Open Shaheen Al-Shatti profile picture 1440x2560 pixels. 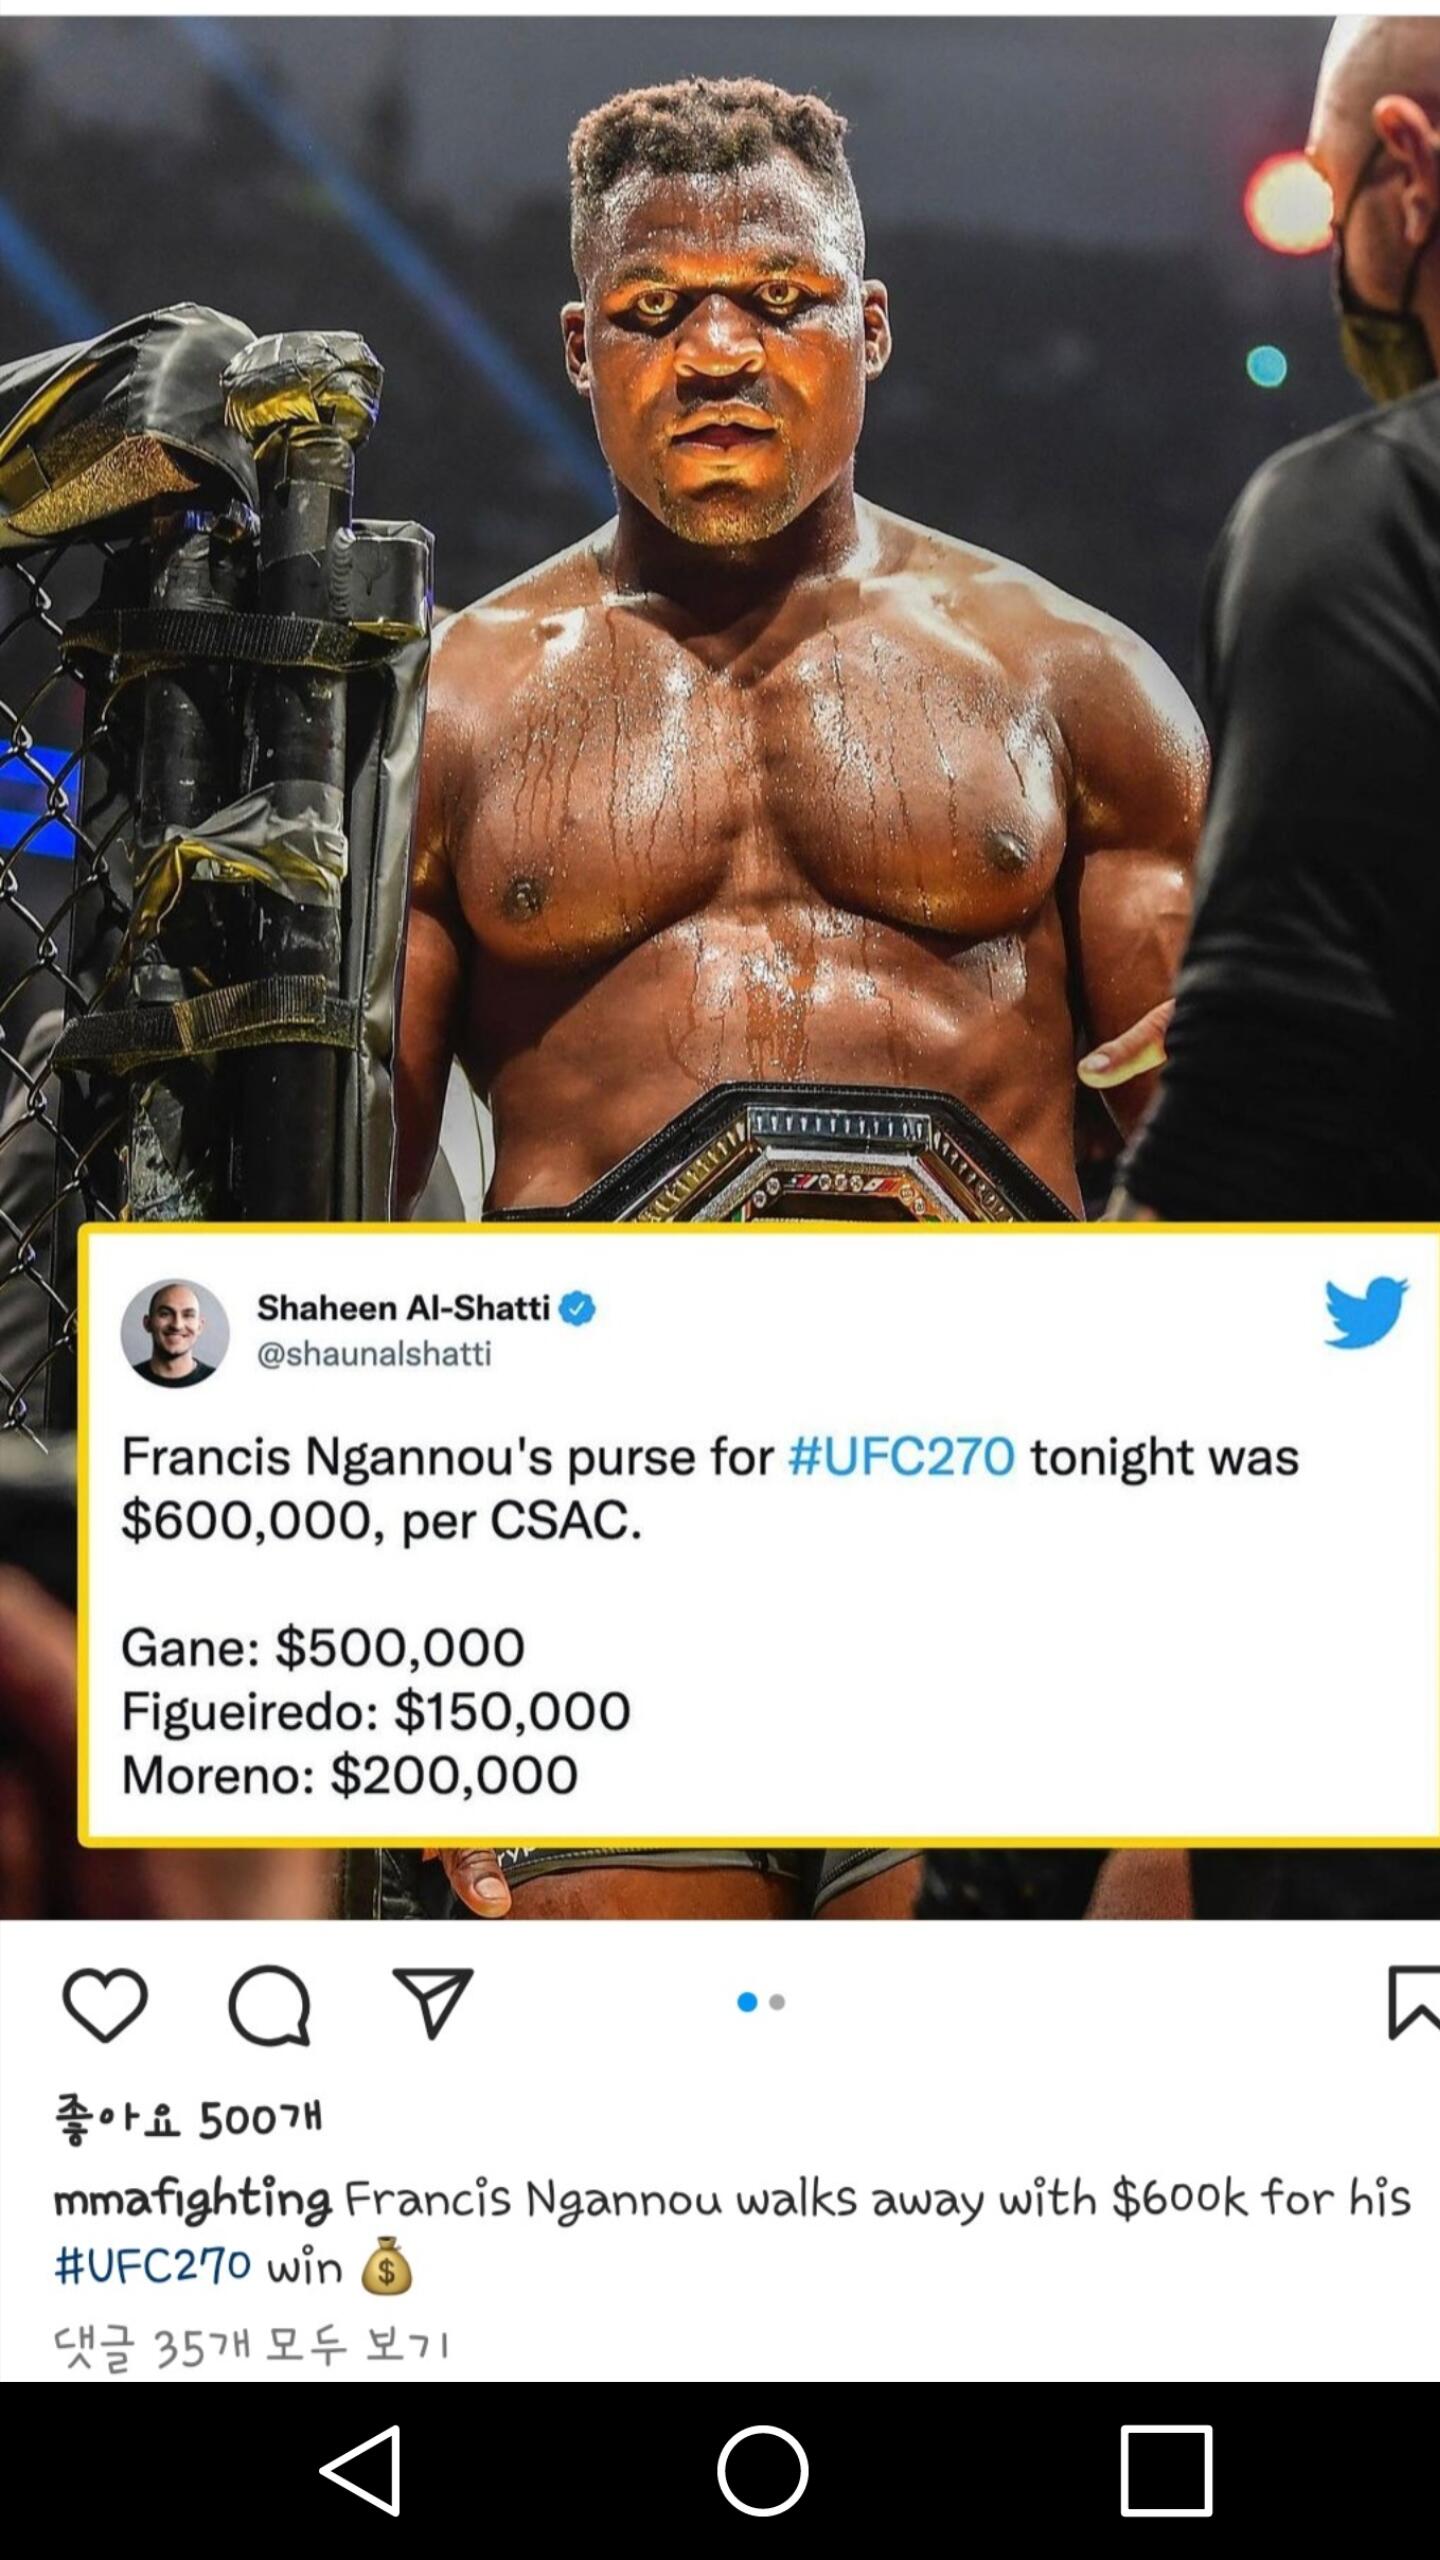175,1333
